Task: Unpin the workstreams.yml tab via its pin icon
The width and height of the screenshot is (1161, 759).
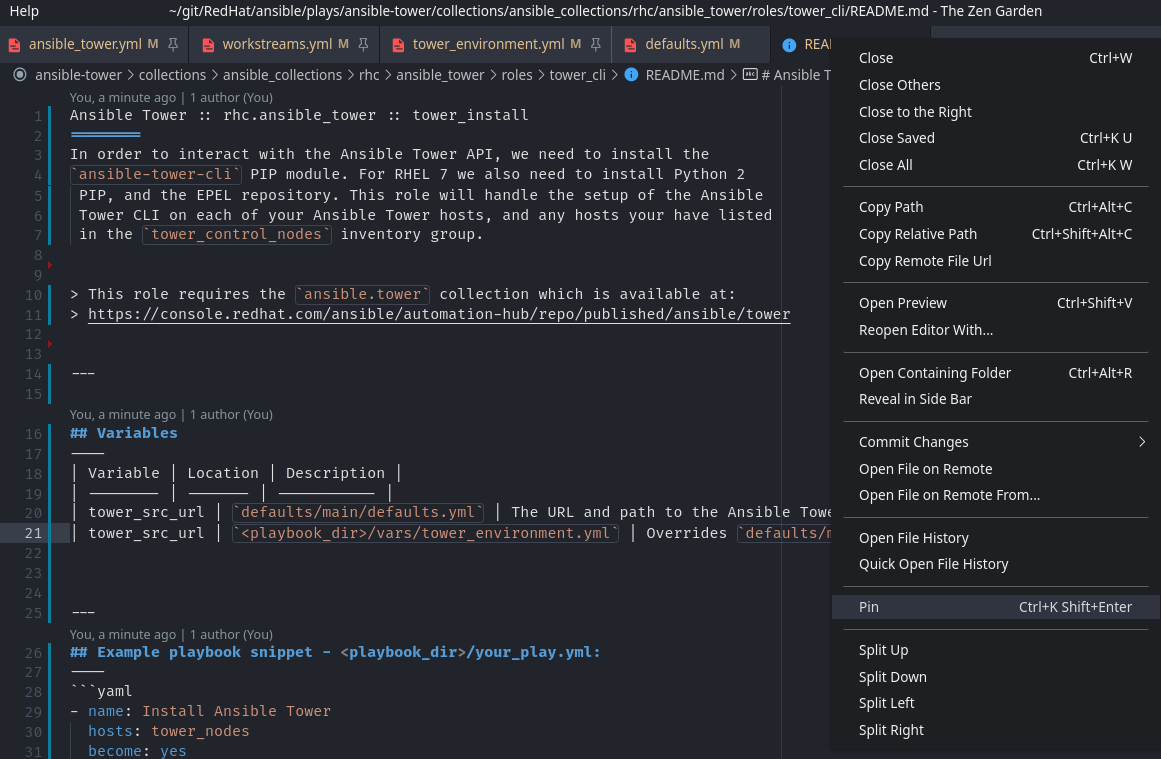Action: [x=363, y=44]
